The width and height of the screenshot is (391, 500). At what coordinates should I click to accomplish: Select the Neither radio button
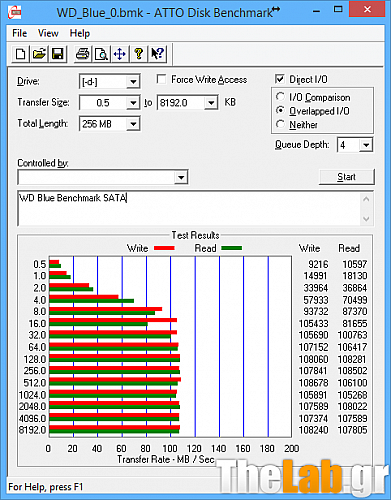click(280, 124)
